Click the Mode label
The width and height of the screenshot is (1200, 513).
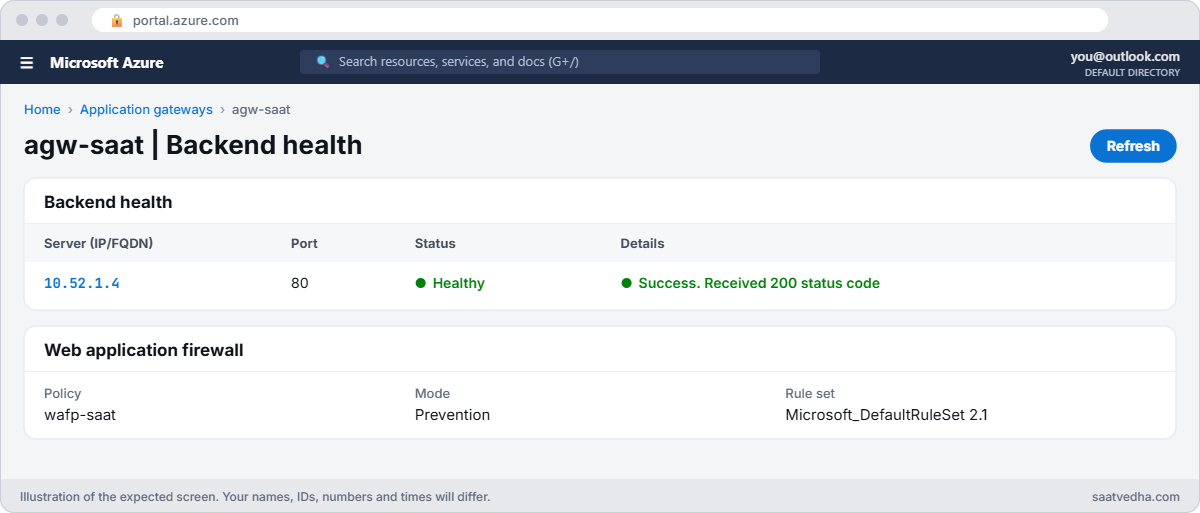point(432,393)
